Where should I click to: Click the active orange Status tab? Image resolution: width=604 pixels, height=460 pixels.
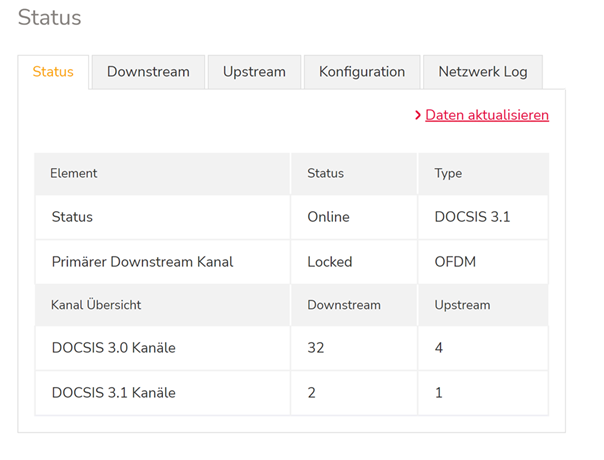pyautogui.click(x=53, y=72)
